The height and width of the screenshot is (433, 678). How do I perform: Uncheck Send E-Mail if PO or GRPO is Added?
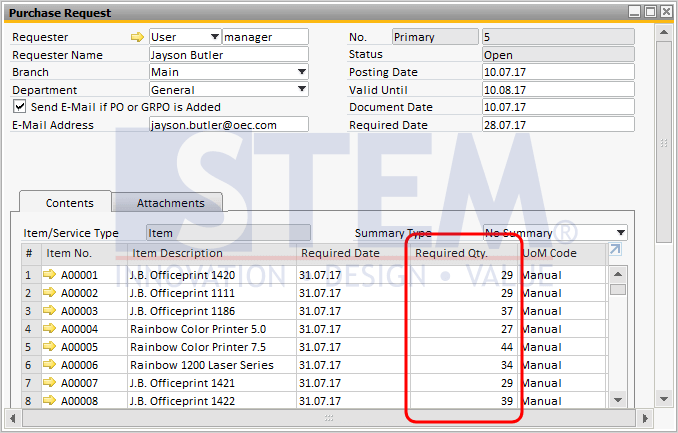19,106
